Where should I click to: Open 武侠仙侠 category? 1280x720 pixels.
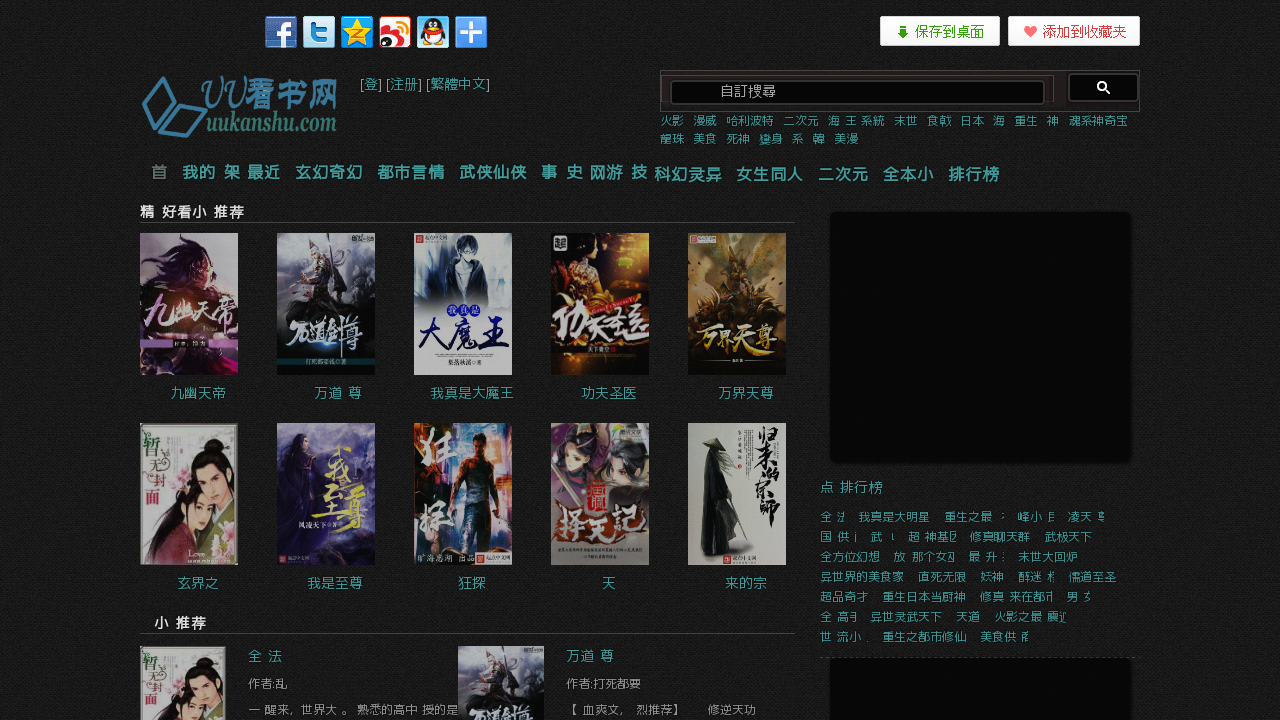pos(493,172)
